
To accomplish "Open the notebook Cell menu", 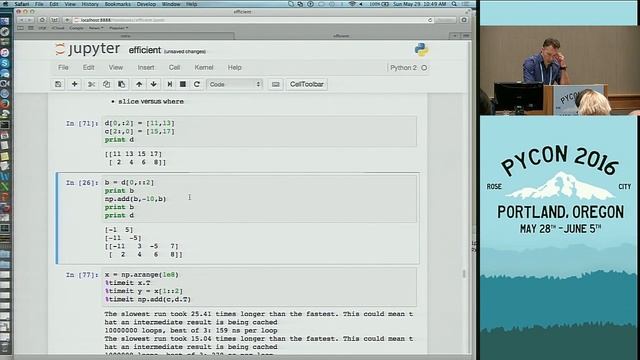I will pos(174,67).
